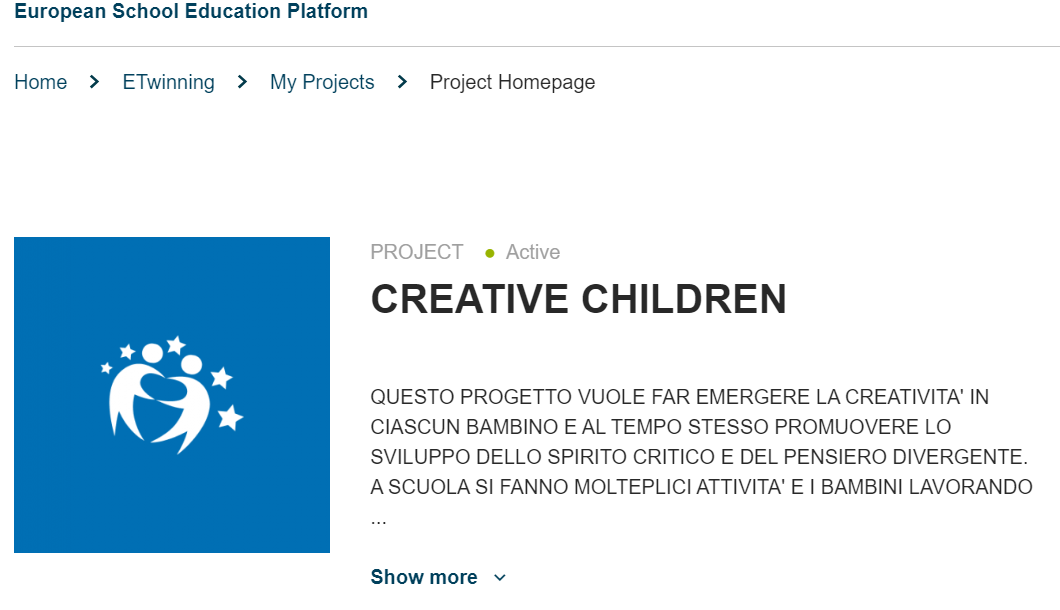Click the Active status label

533,252
